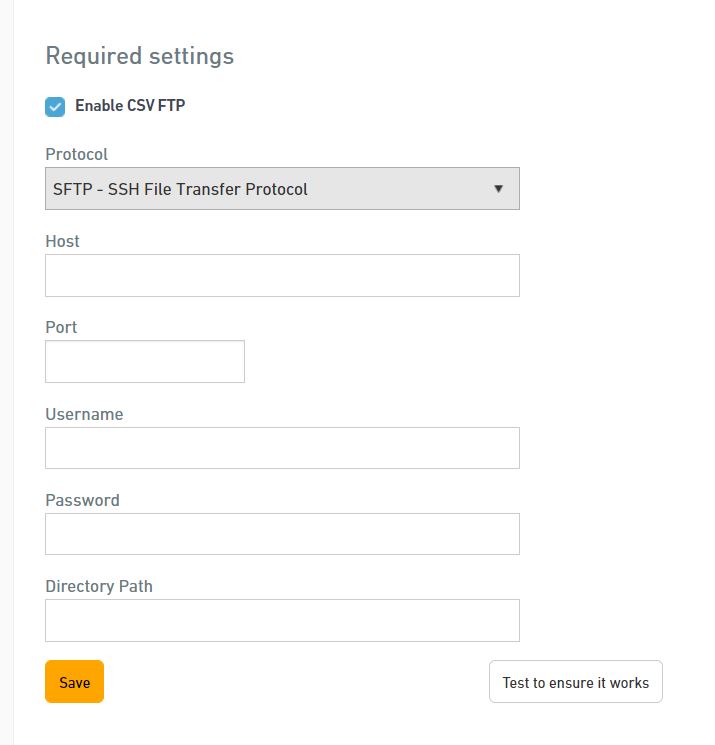Select the Directory Path input field
The width and height of the screenshot is (715, 745).
pyautogui.click(x=282, y=621)
